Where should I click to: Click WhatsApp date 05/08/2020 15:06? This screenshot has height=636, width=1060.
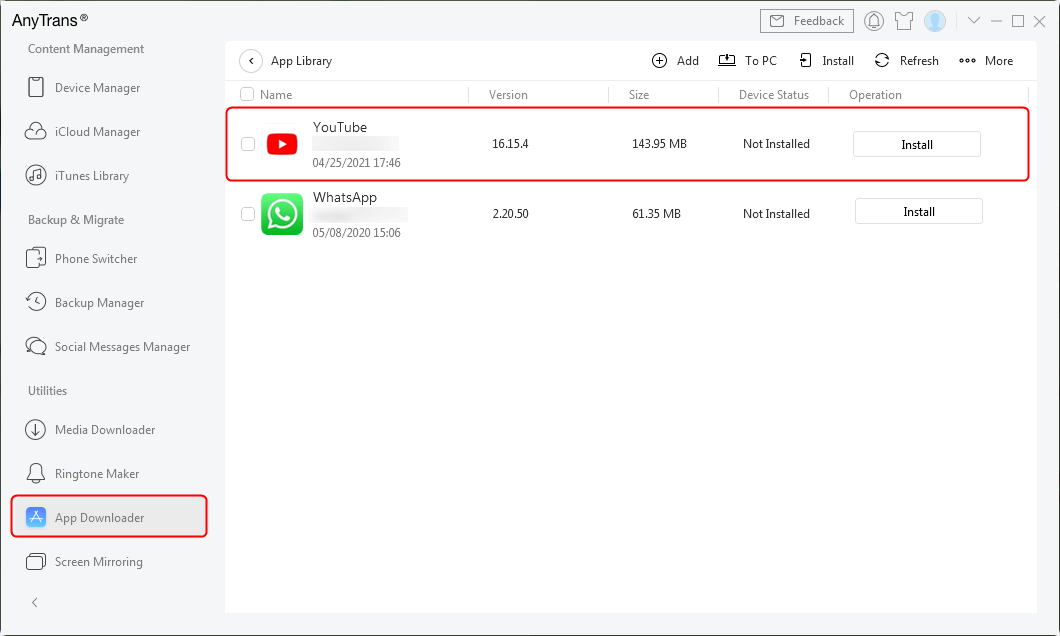click(356, 233)
